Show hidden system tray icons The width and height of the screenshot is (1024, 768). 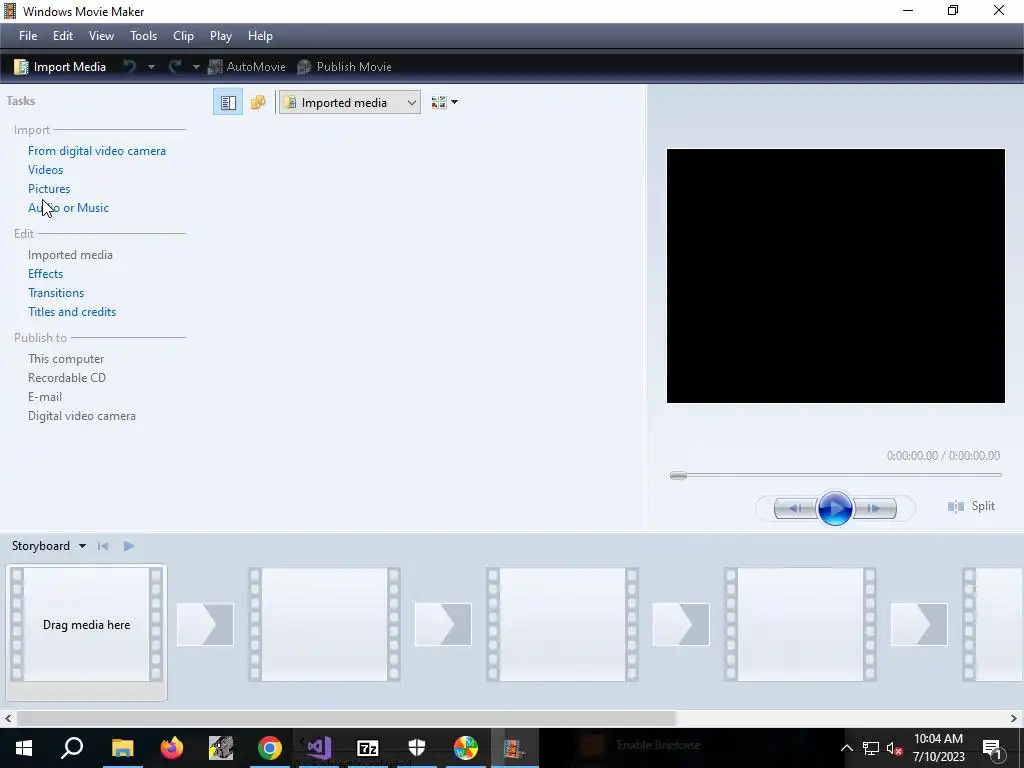pos(846,748)
